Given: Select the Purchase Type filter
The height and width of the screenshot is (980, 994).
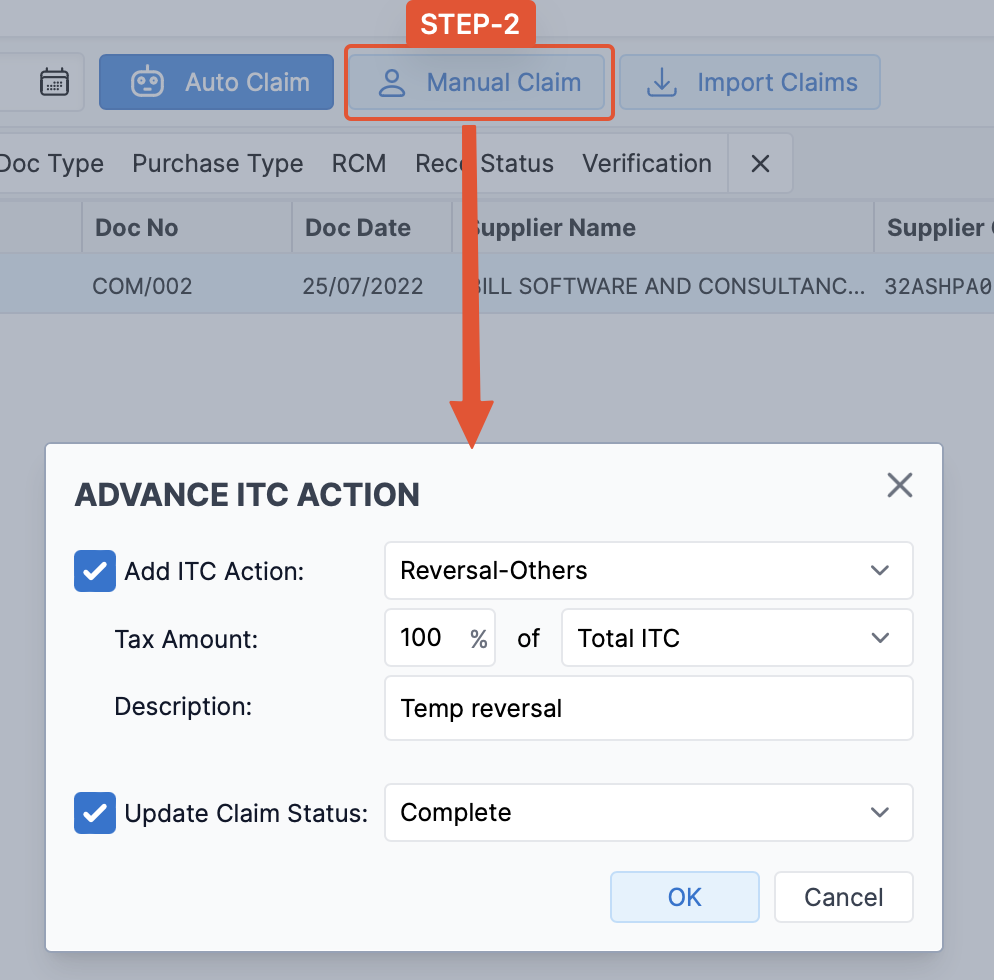Looking at the screenshot, I should (x=218, y=163).
